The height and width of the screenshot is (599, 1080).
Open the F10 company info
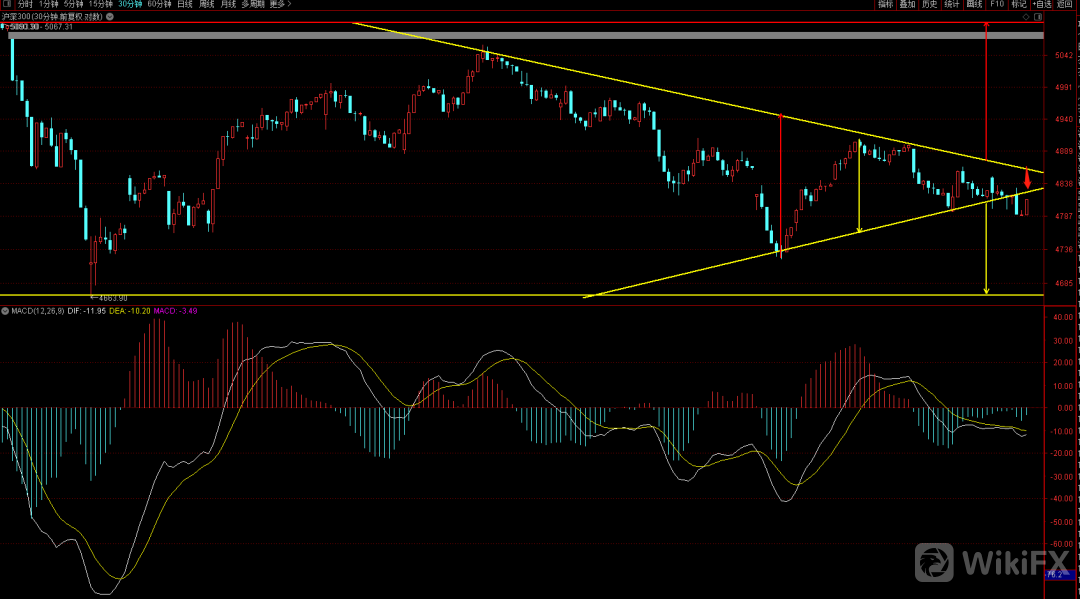click(x=997, y=5)
